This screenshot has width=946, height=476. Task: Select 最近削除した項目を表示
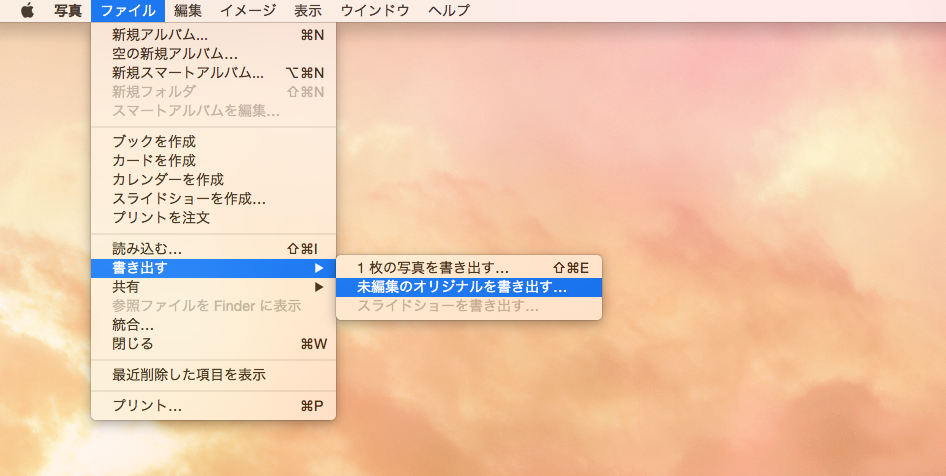(213, 375)
